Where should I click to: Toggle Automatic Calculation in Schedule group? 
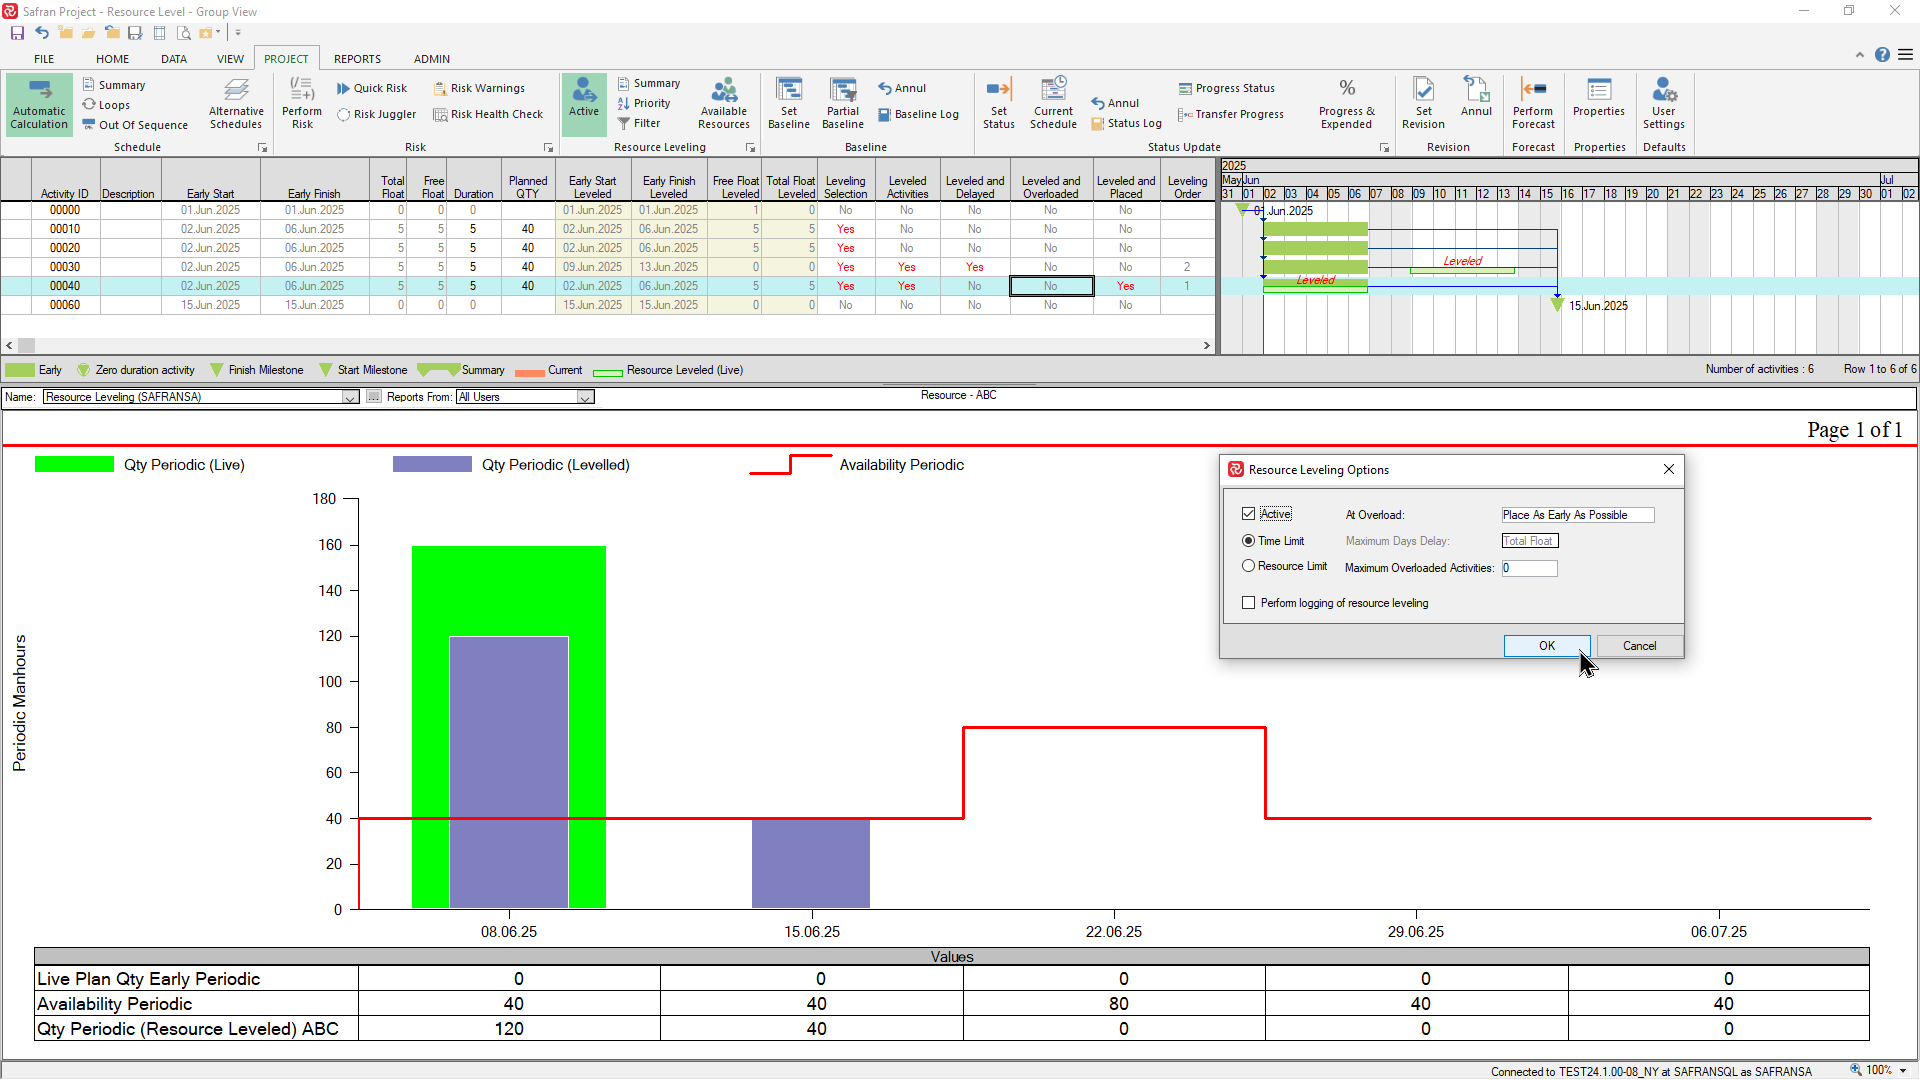pyautogui.click(x=39, y=104)
